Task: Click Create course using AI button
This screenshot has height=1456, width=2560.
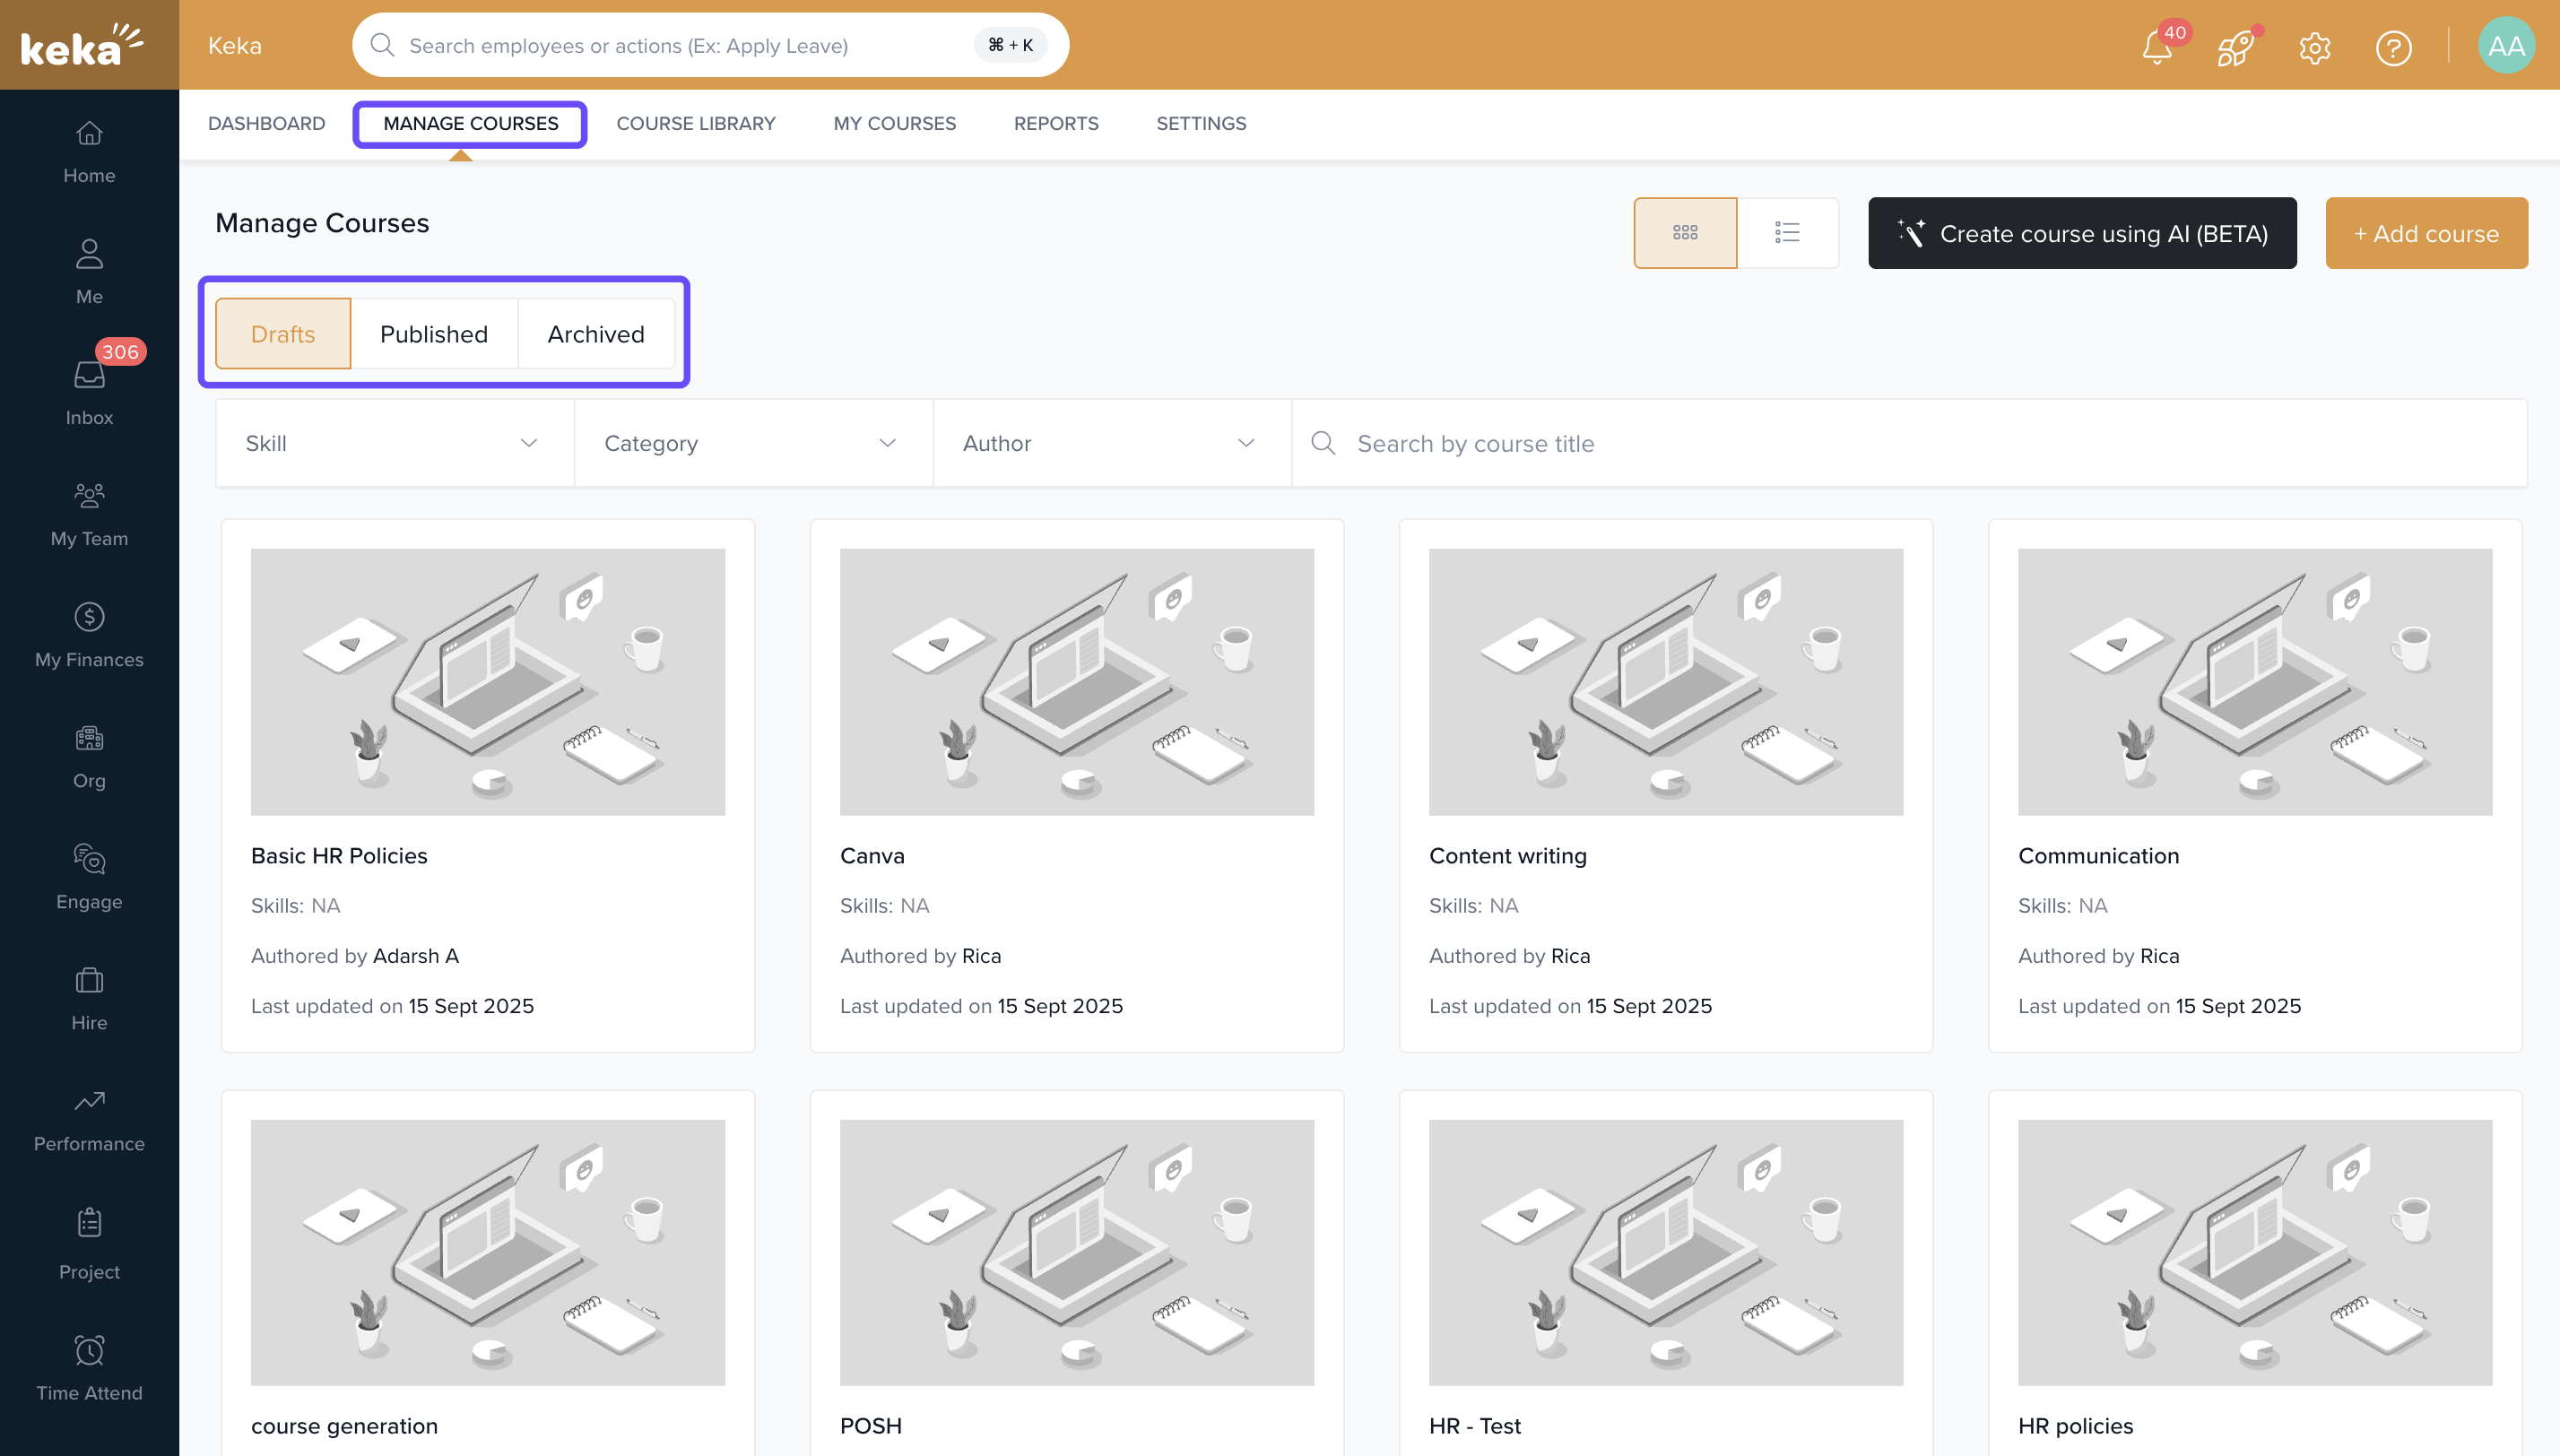Action: click(2081, 233)
